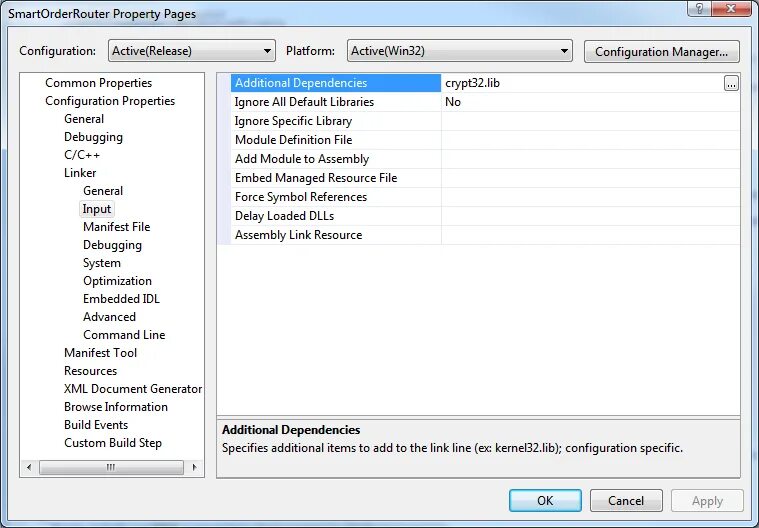Open the help question mark in the title bar
This screenshot has height=528, width=759.
pyautogui.click(x=699, y=8)
